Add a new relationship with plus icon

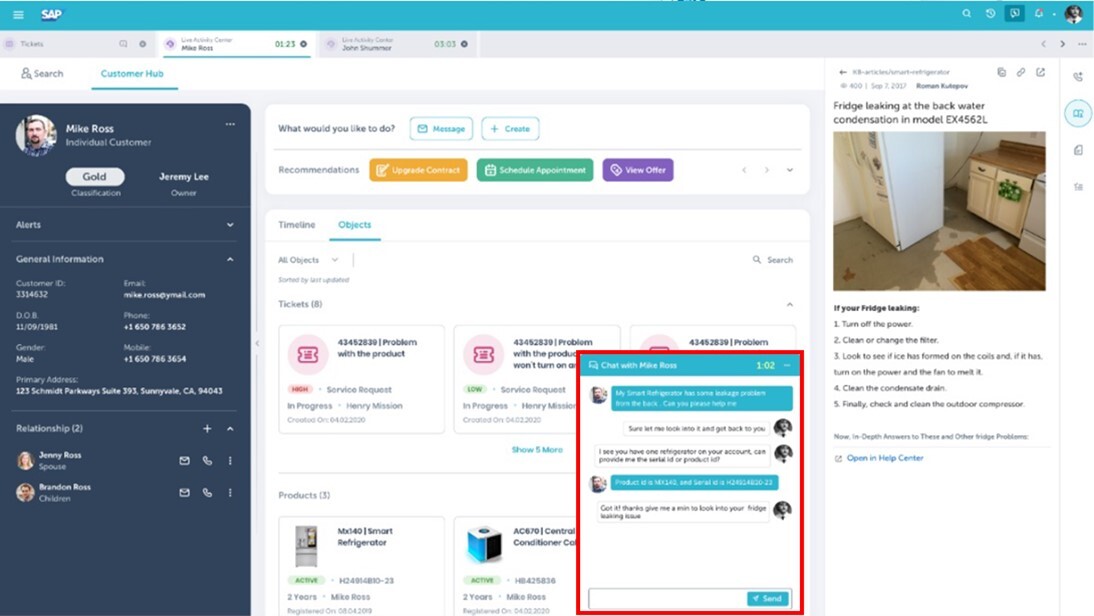[x=207, y=429]
